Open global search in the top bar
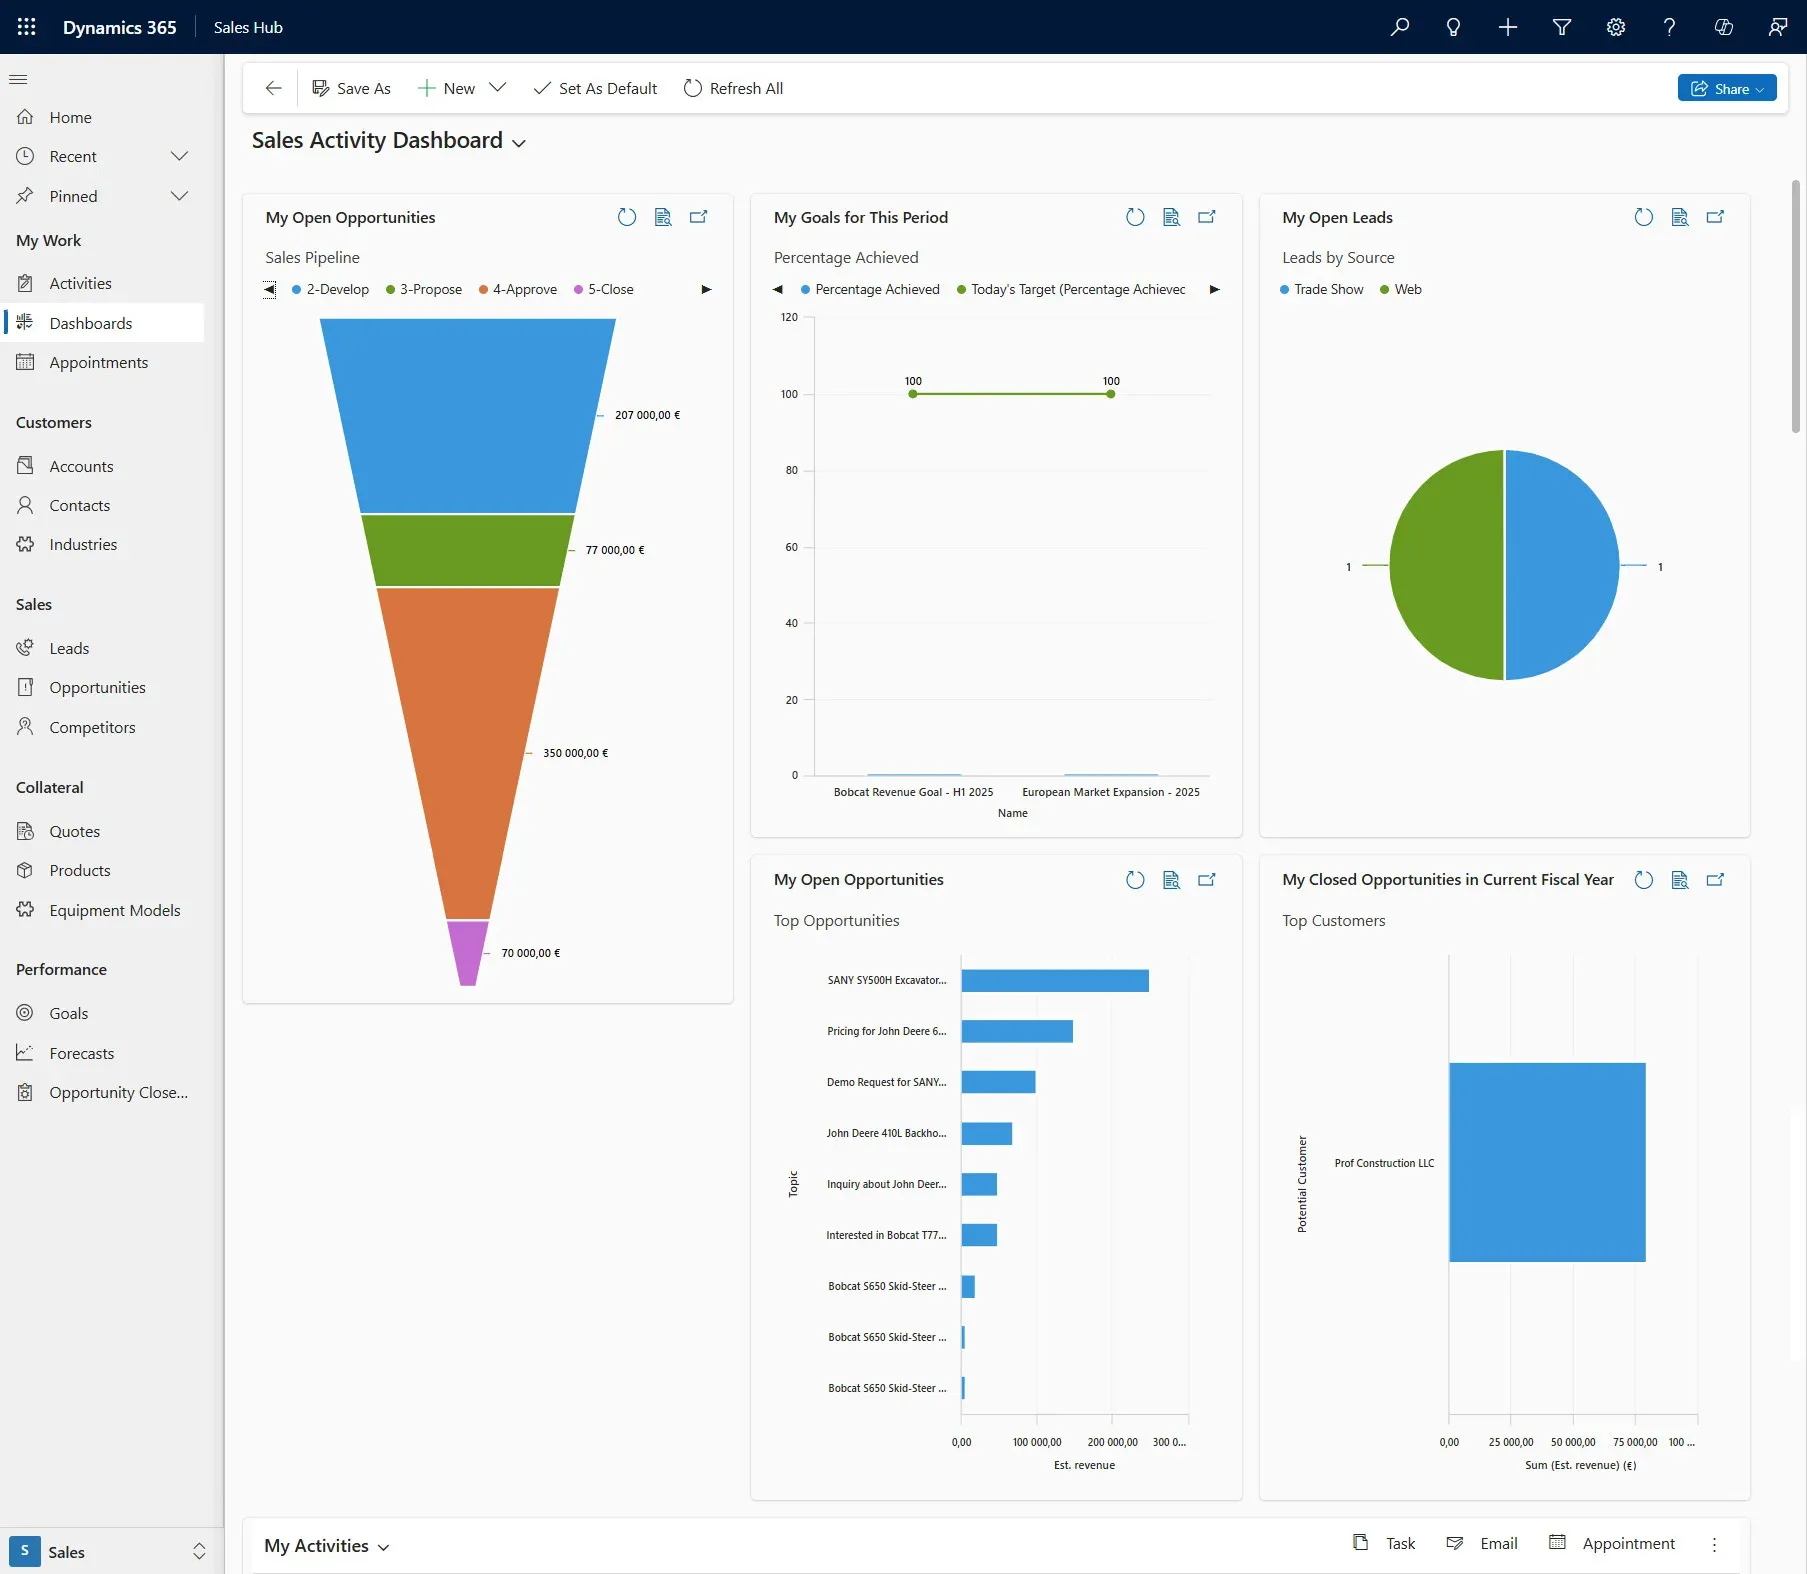1807x1574 pixels. click(x=1399, y=27)
